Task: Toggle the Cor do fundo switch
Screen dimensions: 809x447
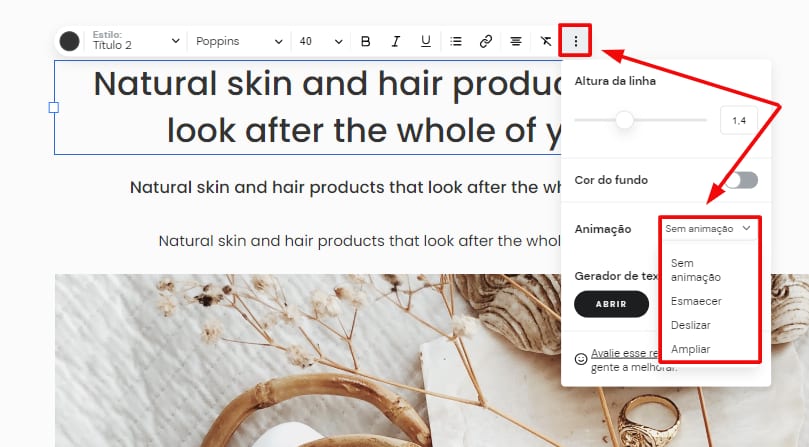Action: click(x=741, y=180)
